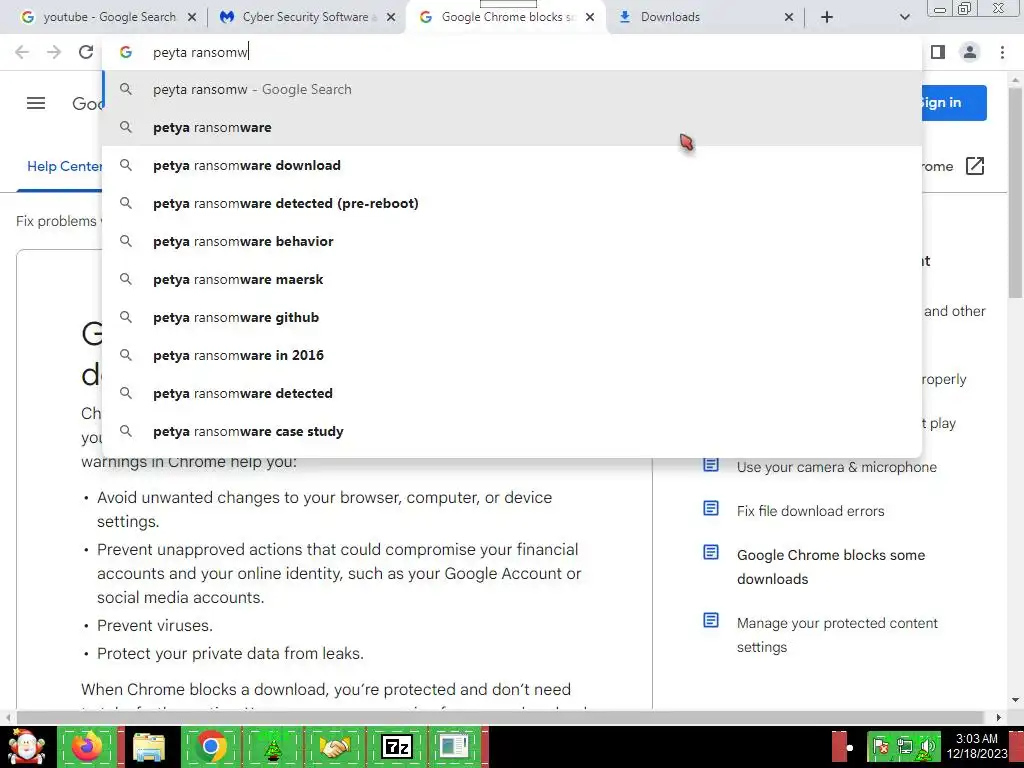
Task: Pick 'petya ransomware detected (pre-reboot)' suggestion
Action: tap(512, 203)
